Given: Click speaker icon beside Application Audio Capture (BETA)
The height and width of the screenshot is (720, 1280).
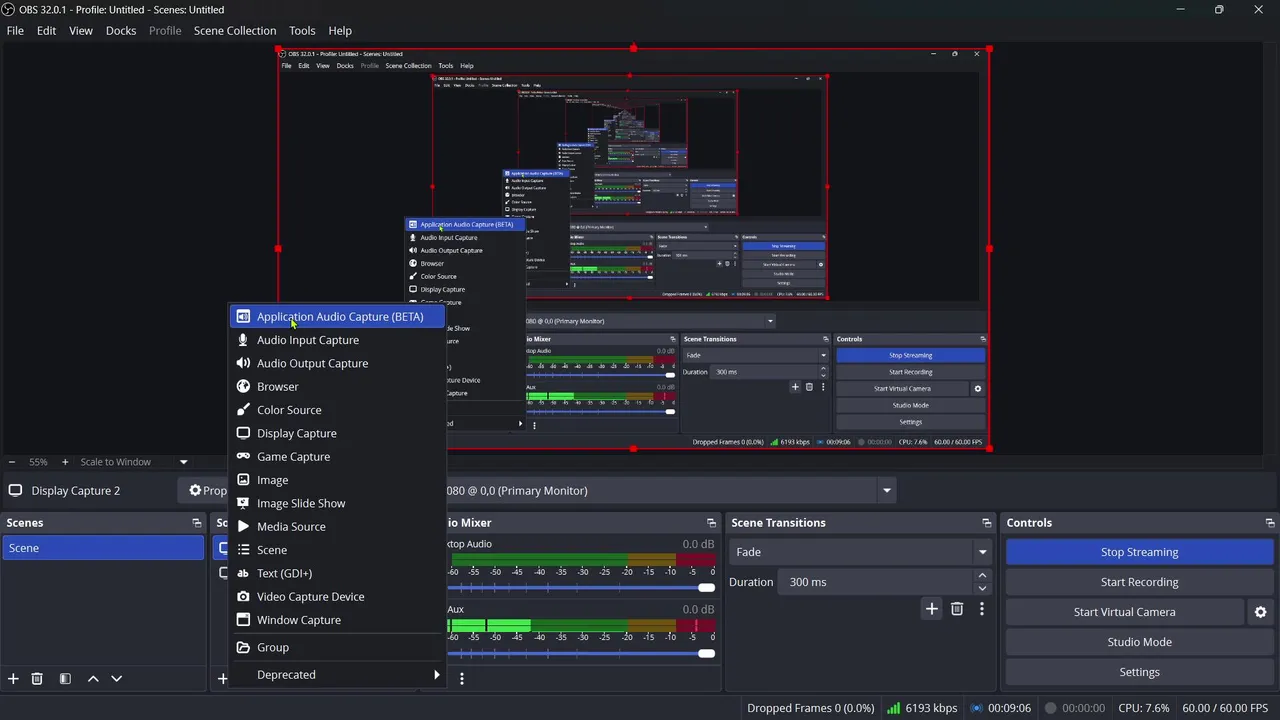Looking at the screenshot, I should click(x=243, y=317).
